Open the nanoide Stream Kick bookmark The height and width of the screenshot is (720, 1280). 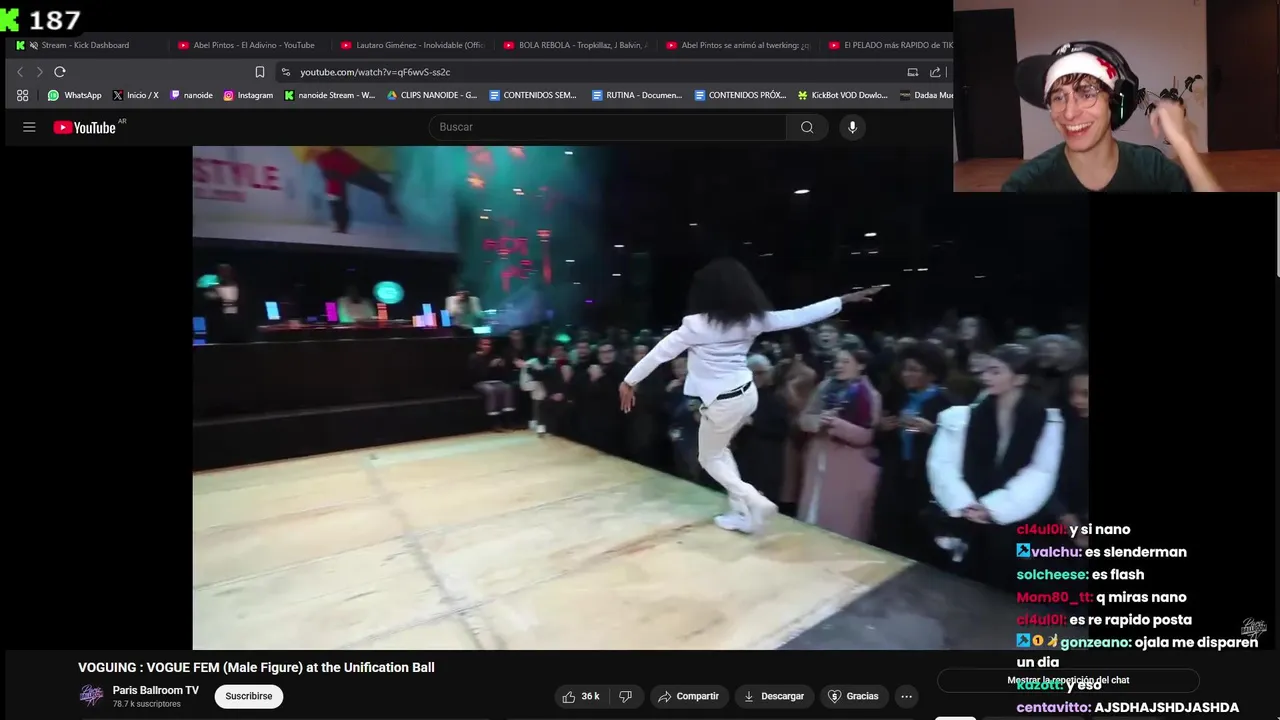coord(330,95)
